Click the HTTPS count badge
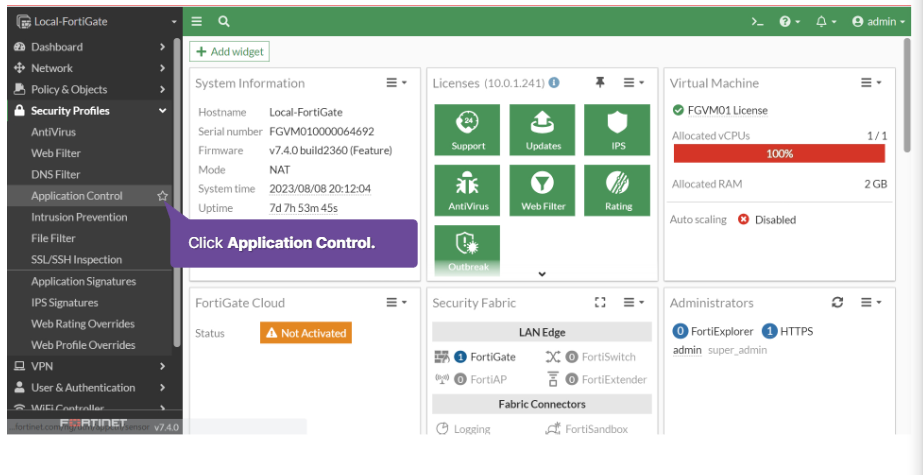The width and height of the screenshot is (923, 475). point(769,331)
